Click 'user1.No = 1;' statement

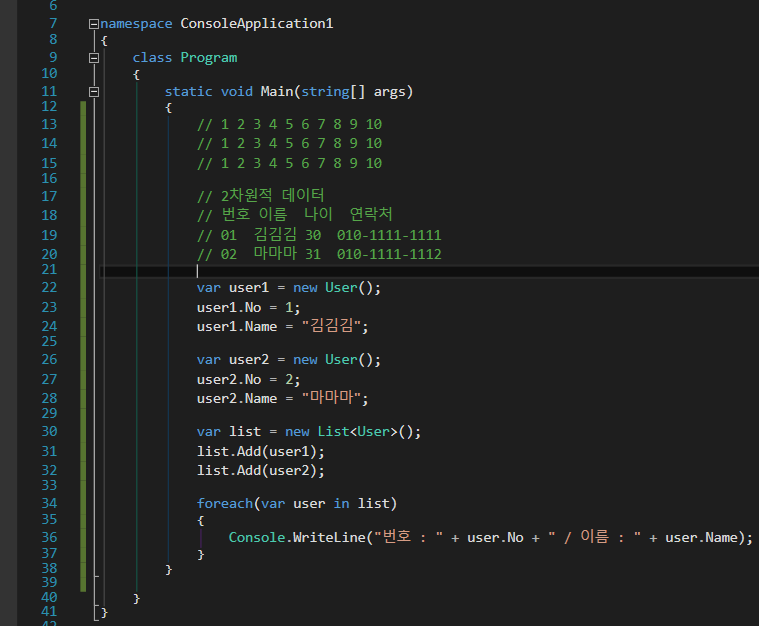[x=248, y=307]
